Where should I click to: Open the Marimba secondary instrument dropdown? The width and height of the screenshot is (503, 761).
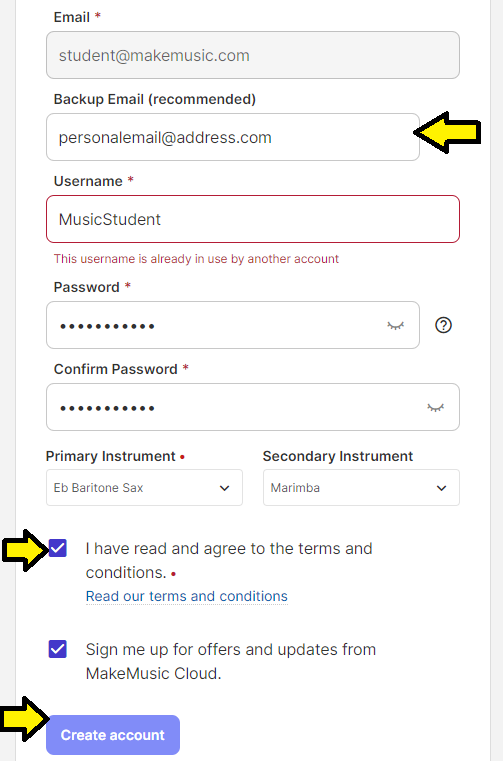pyautogui.click(x=361, y=487)
